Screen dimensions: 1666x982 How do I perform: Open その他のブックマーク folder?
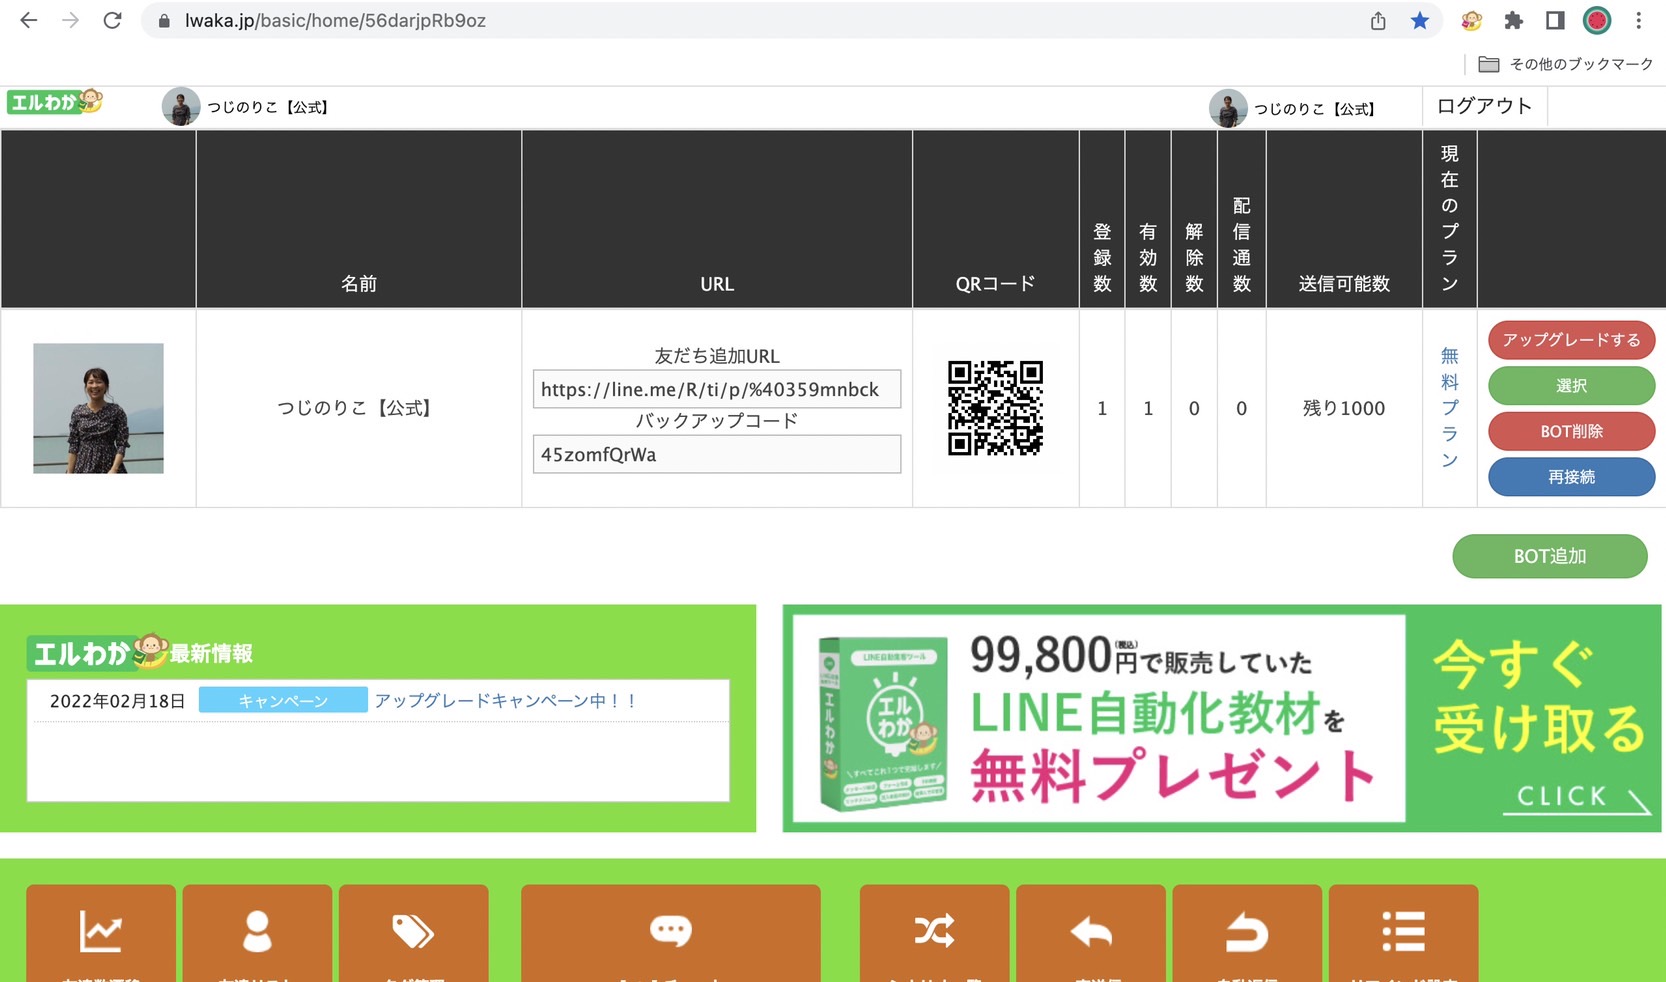[x=1566, y=64]
